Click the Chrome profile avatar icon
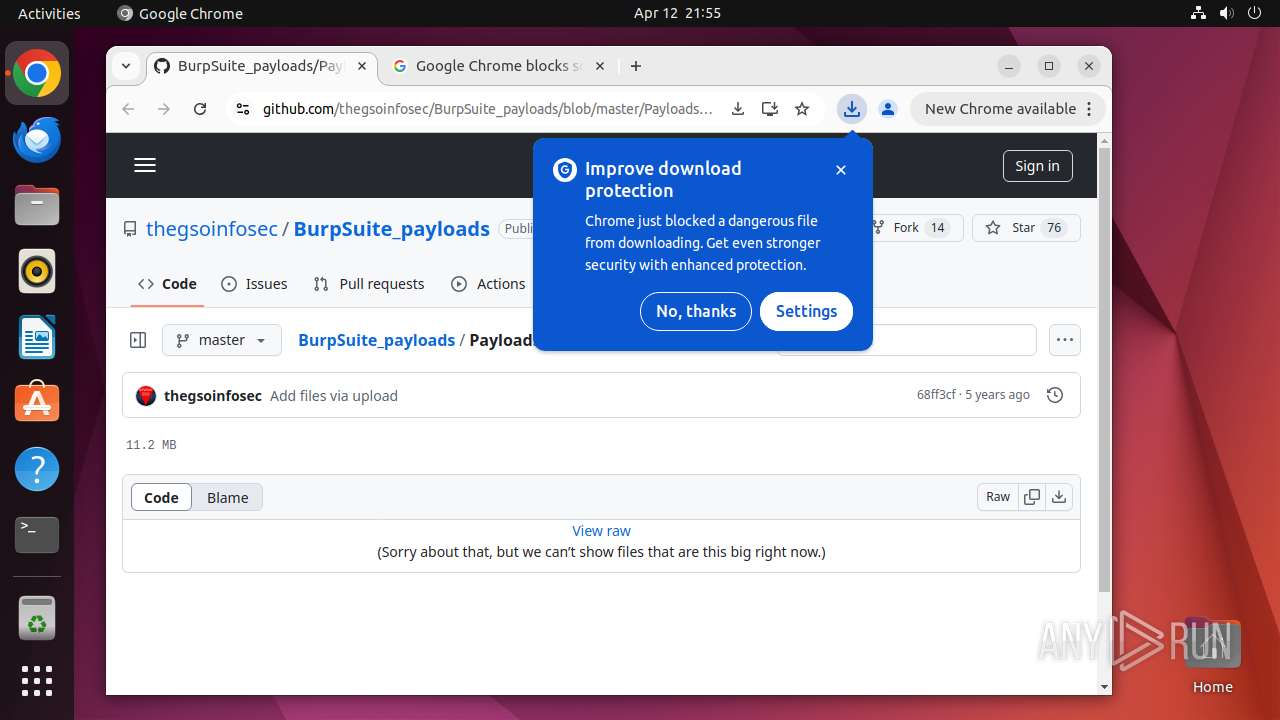Image resolution: width=1280 pixels, height=720 pixels. pos(887,109)
